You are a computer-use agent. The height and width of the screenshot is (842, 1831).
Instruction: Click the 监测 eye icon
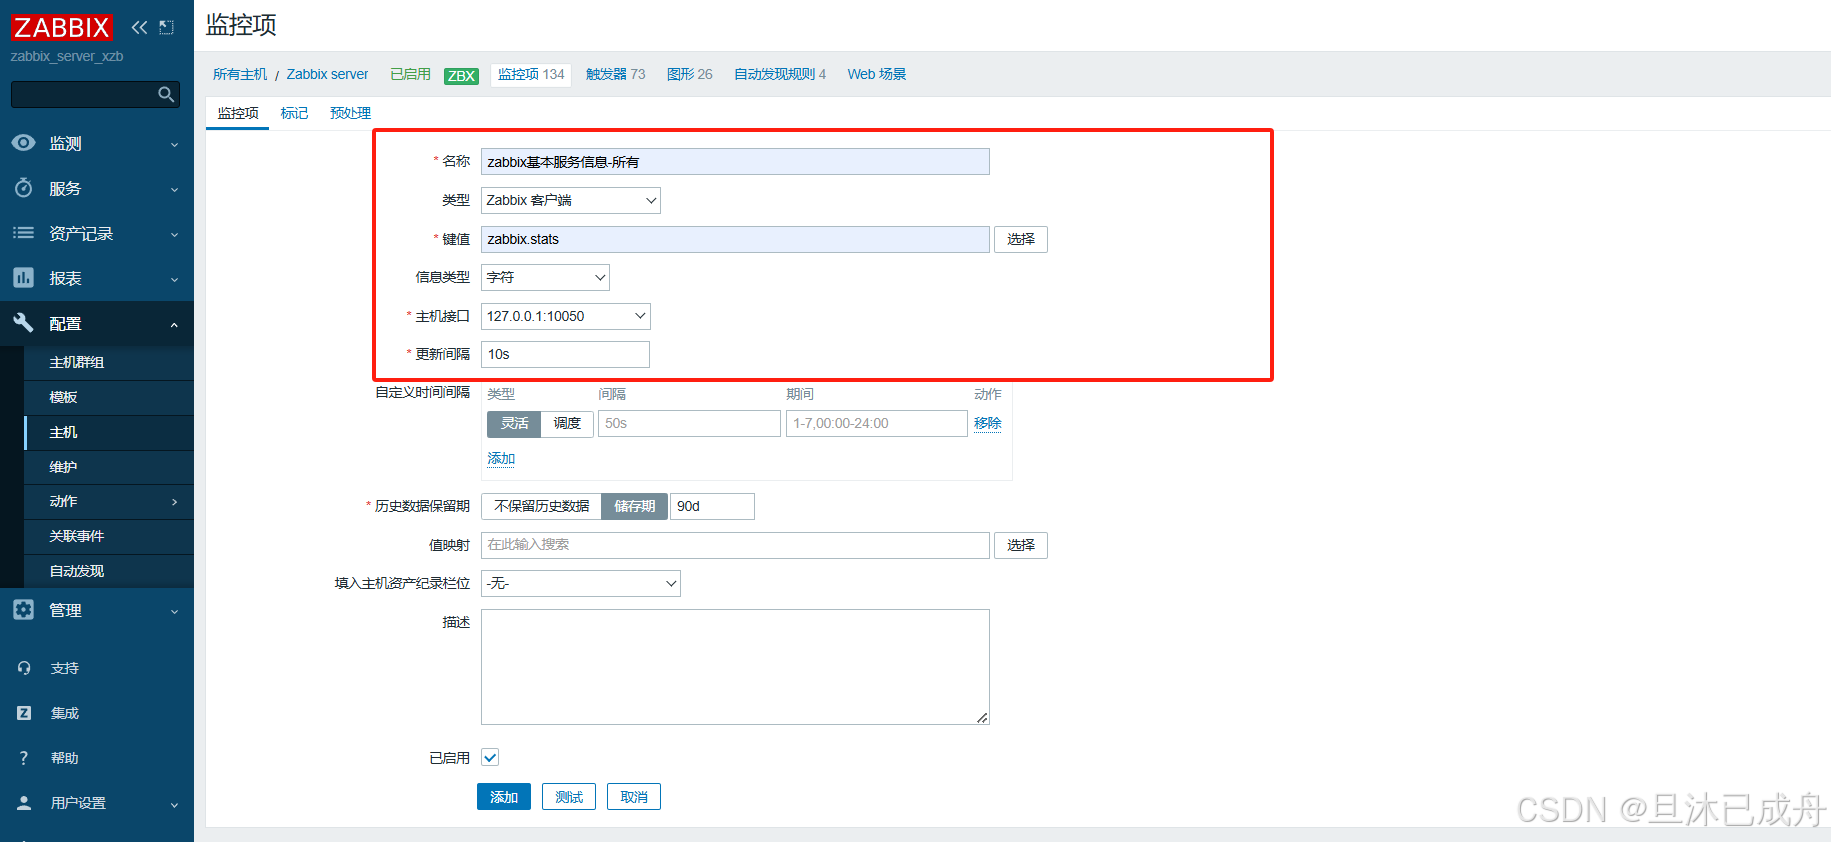point(23,143)
